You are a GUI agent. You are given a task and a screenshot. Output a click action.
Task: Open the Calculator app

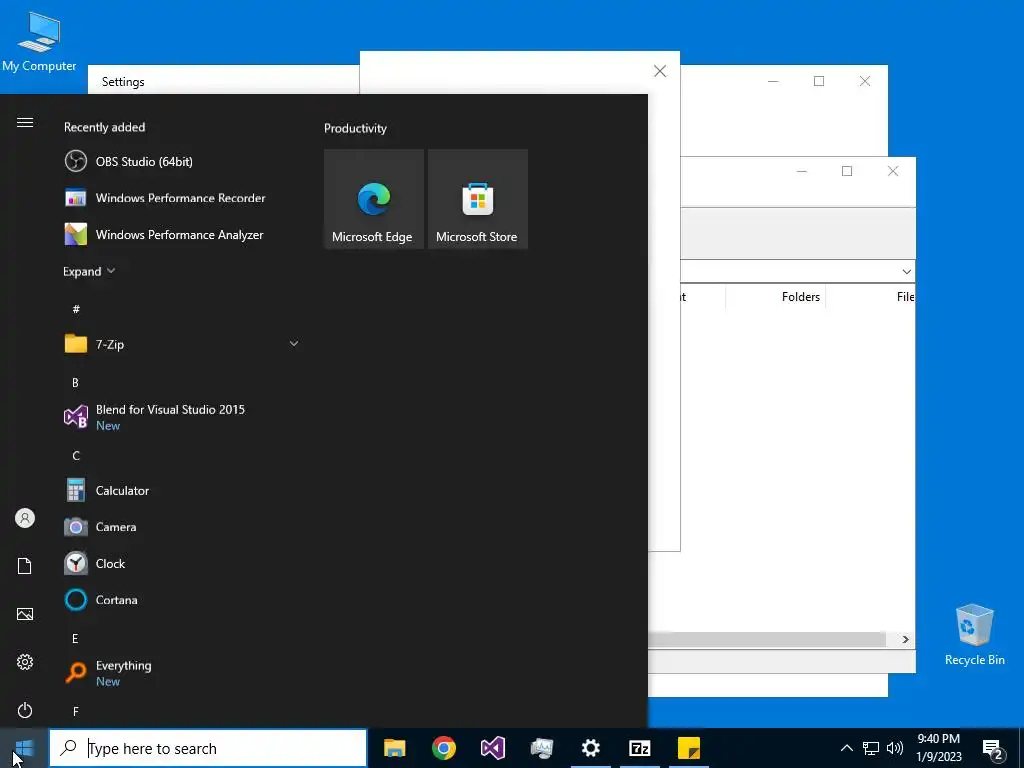point(181,490)
